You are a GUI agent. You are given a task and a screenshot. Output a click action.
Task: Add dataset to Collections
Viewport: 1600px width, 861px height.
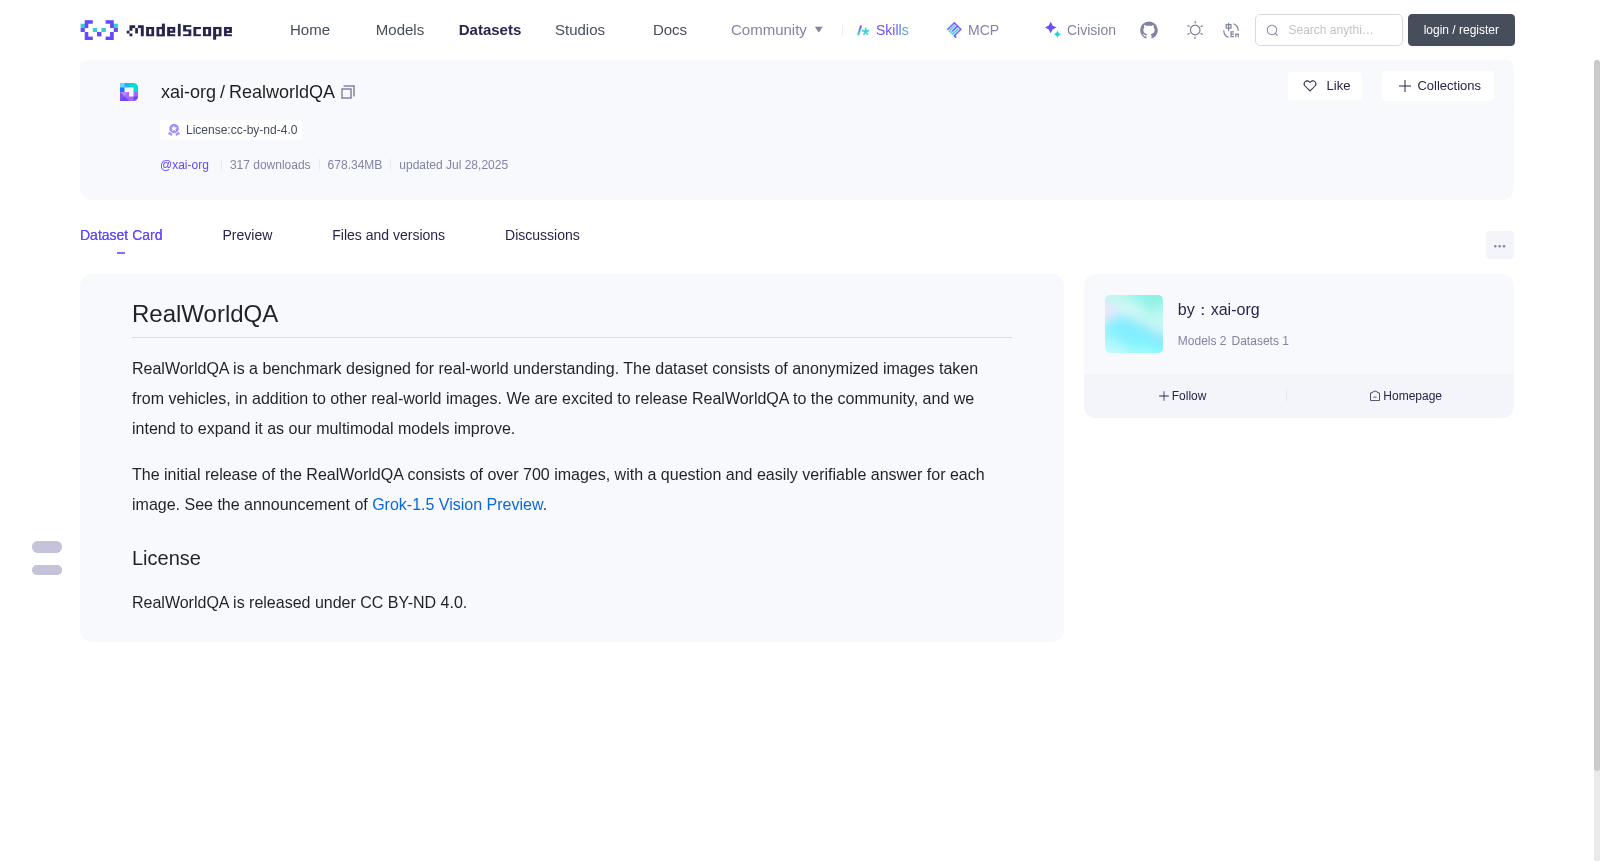(1438, 86)
